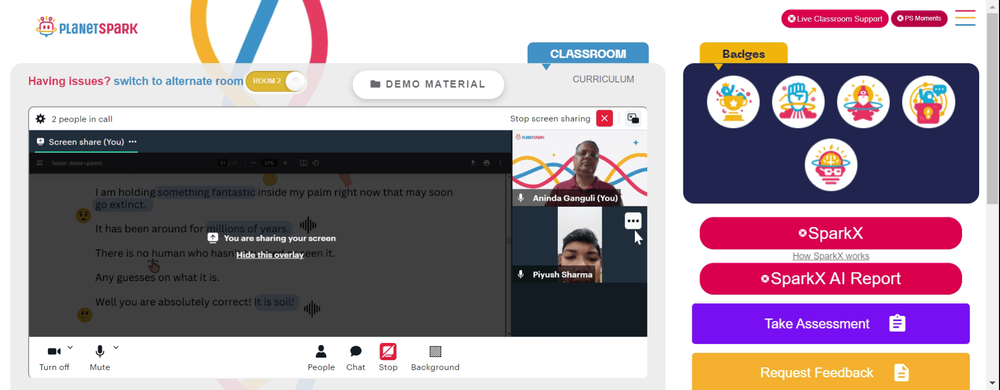Expand microphone device options chevron
The image size is (1000, 390).
116,347
